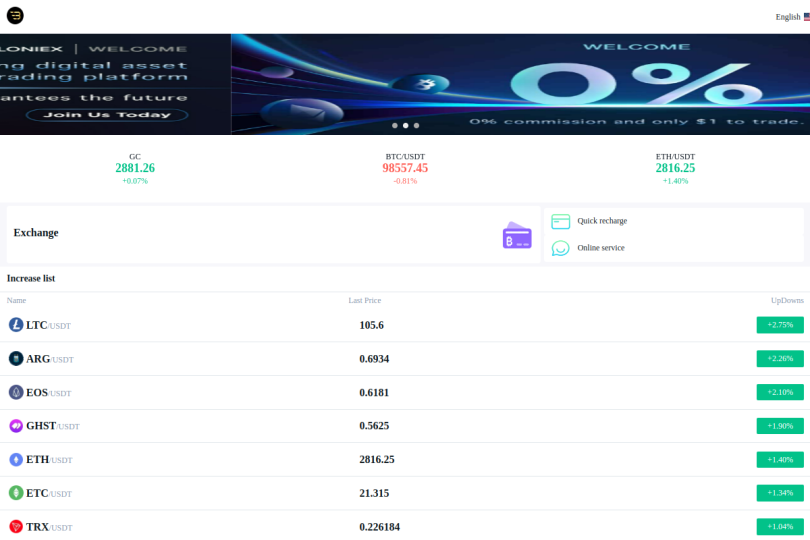Click the +1.34% change badge

tap(780, 493)
